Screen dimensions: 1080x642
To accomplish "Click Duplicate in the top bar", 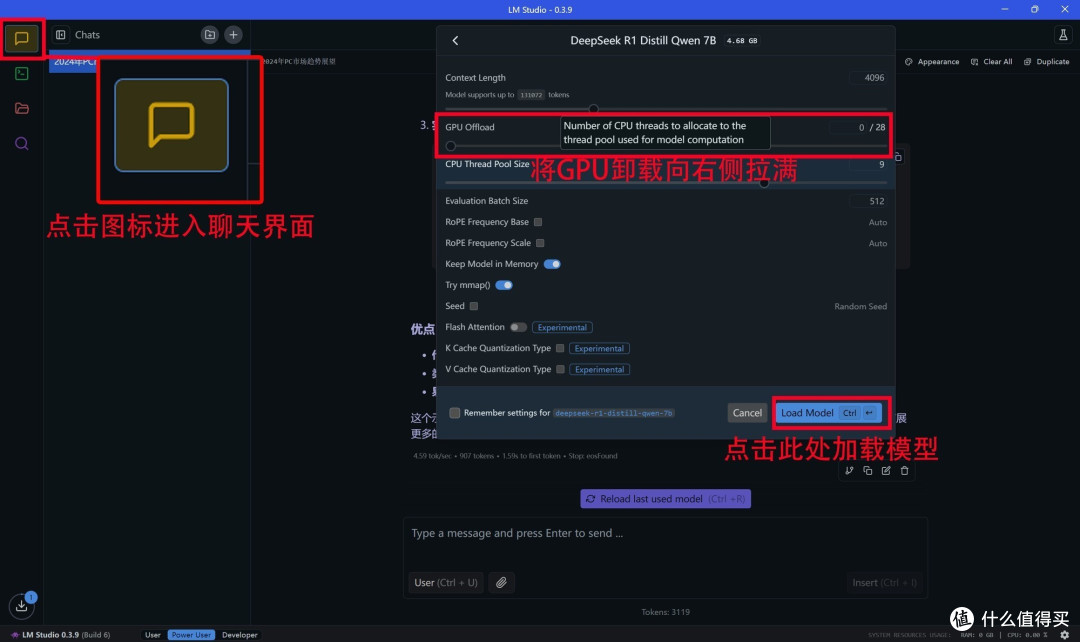I will 1046,61.
